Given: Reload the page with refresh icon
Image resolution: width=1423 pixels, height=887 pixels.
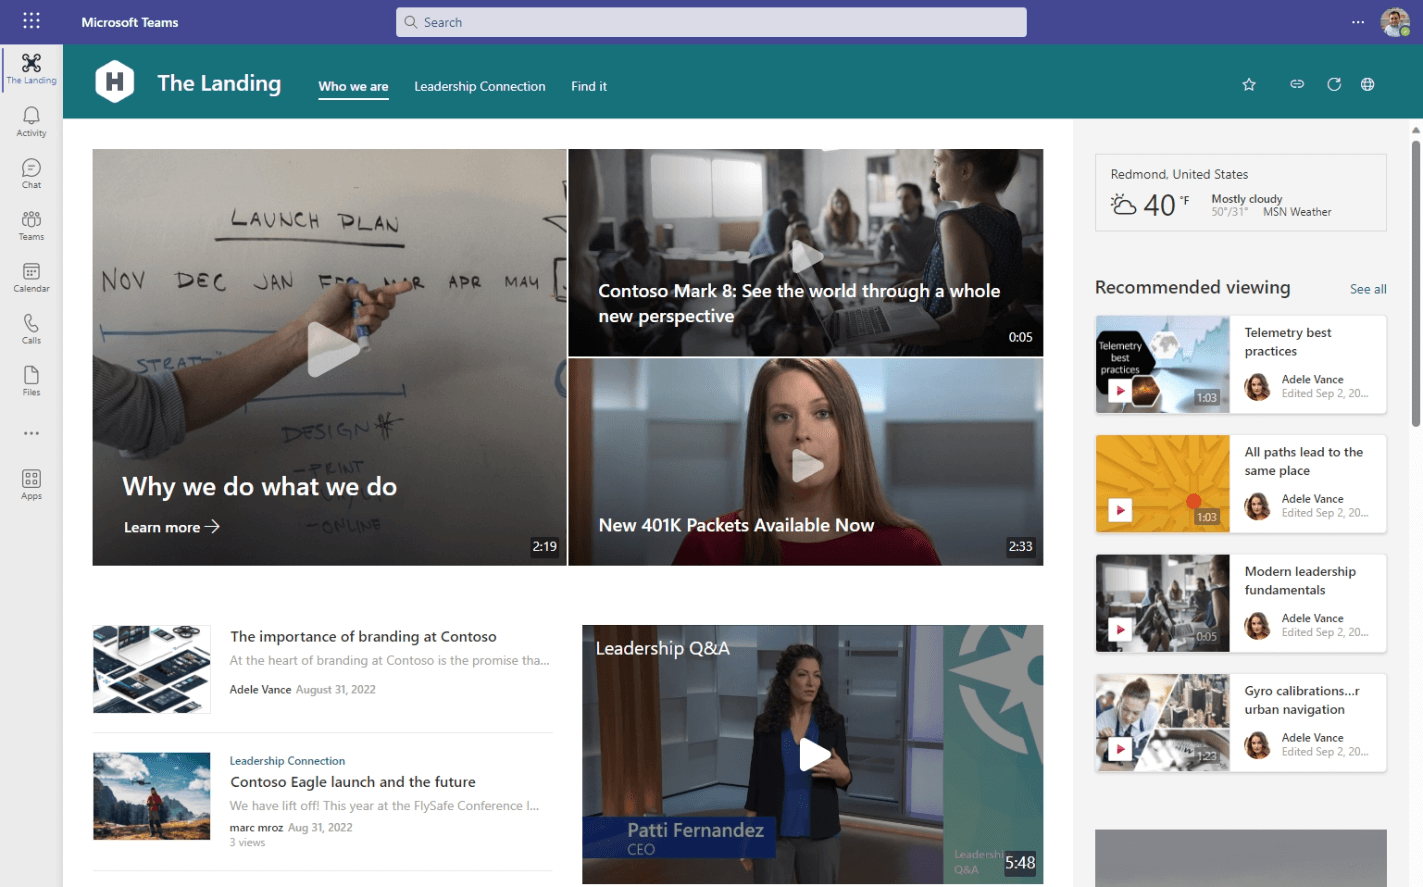Looking at the screenshot, I should pos(1334,85).
